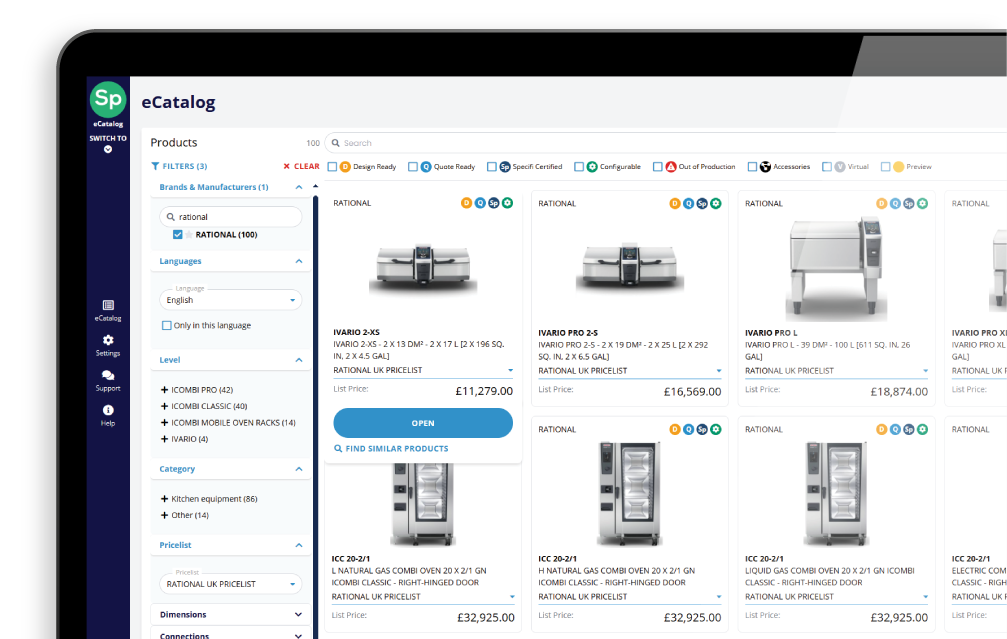Click the Configurable badge on iVario Pro L
Viewport: 1007px width, 639px height.
(922, 204)
